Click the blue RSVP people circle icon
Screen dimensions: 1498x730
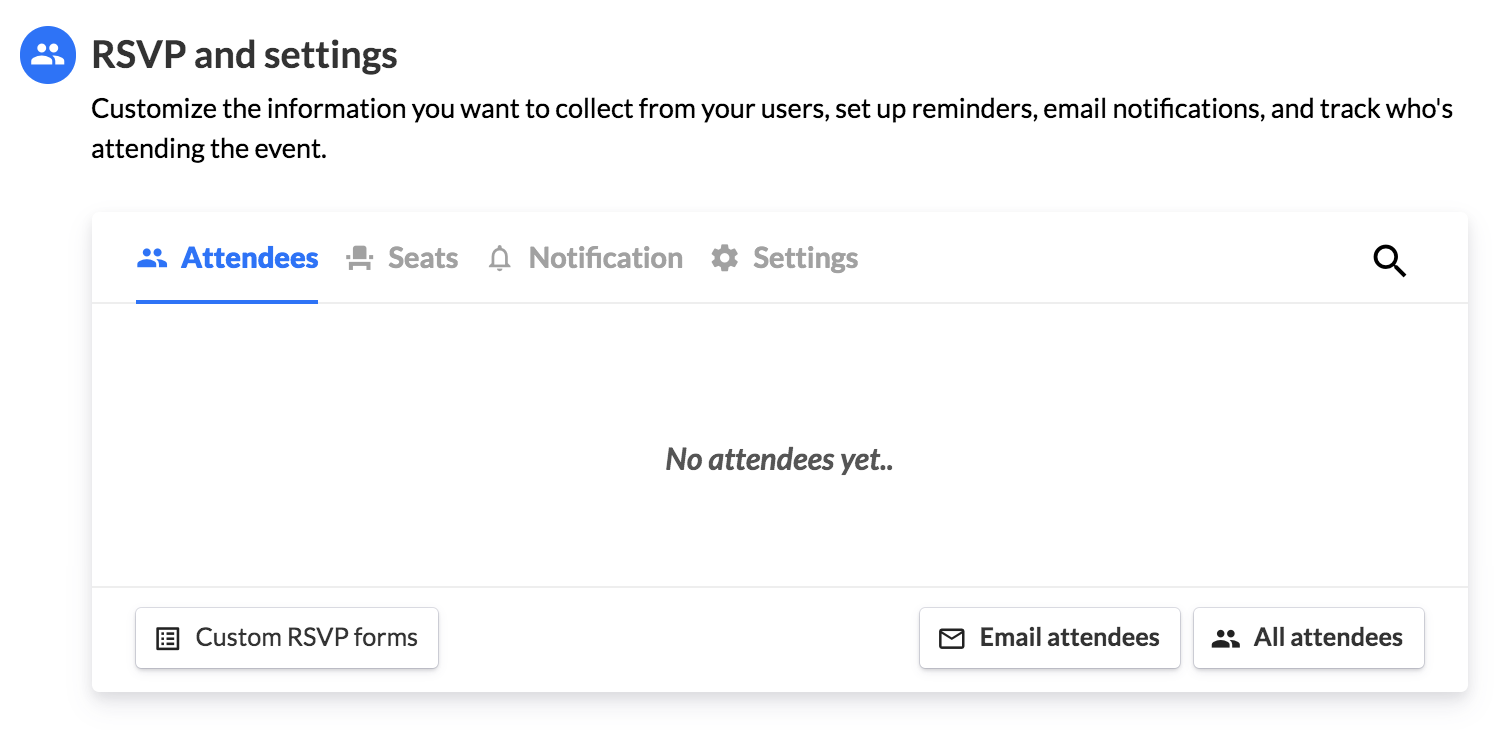[48, 55]
